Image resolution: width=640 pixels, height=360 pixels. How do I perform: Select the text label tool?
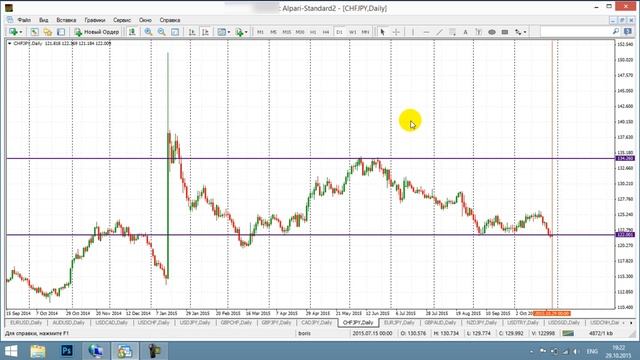tap(478, 32)
